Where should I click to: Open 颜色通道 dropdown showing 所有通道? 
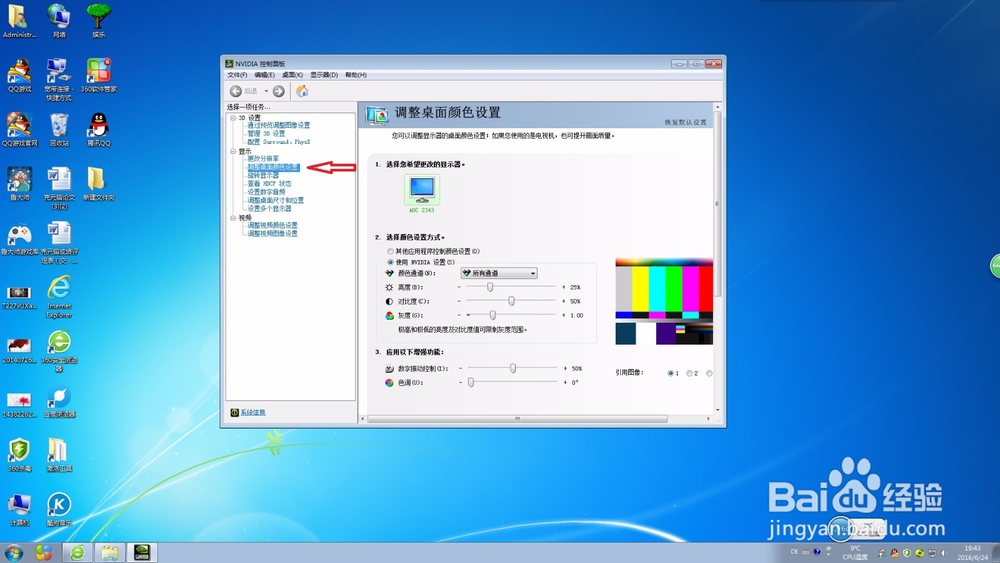pyautogui.click(x=499, y=273)
